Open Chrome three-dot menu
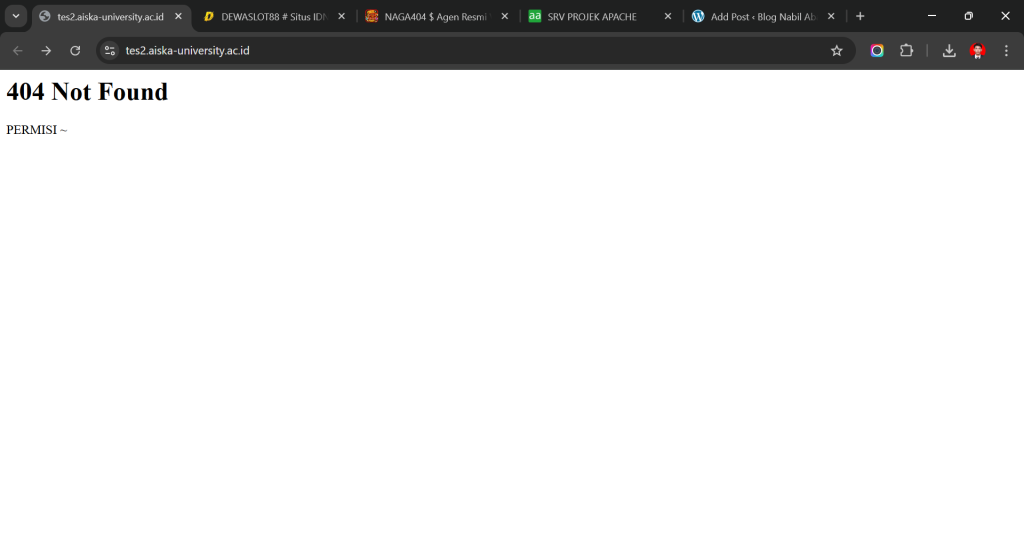This screenshot has height=538, width=1024. [1006, 51]
